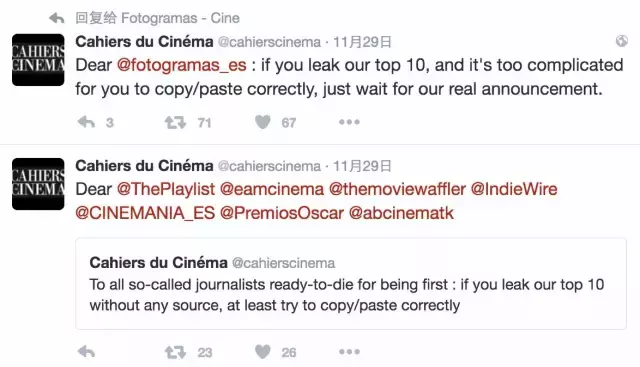The image size is (640, 367).
Task: Open the quoted Cahiers du Cinéma tweet
Action: coord(351,284)
